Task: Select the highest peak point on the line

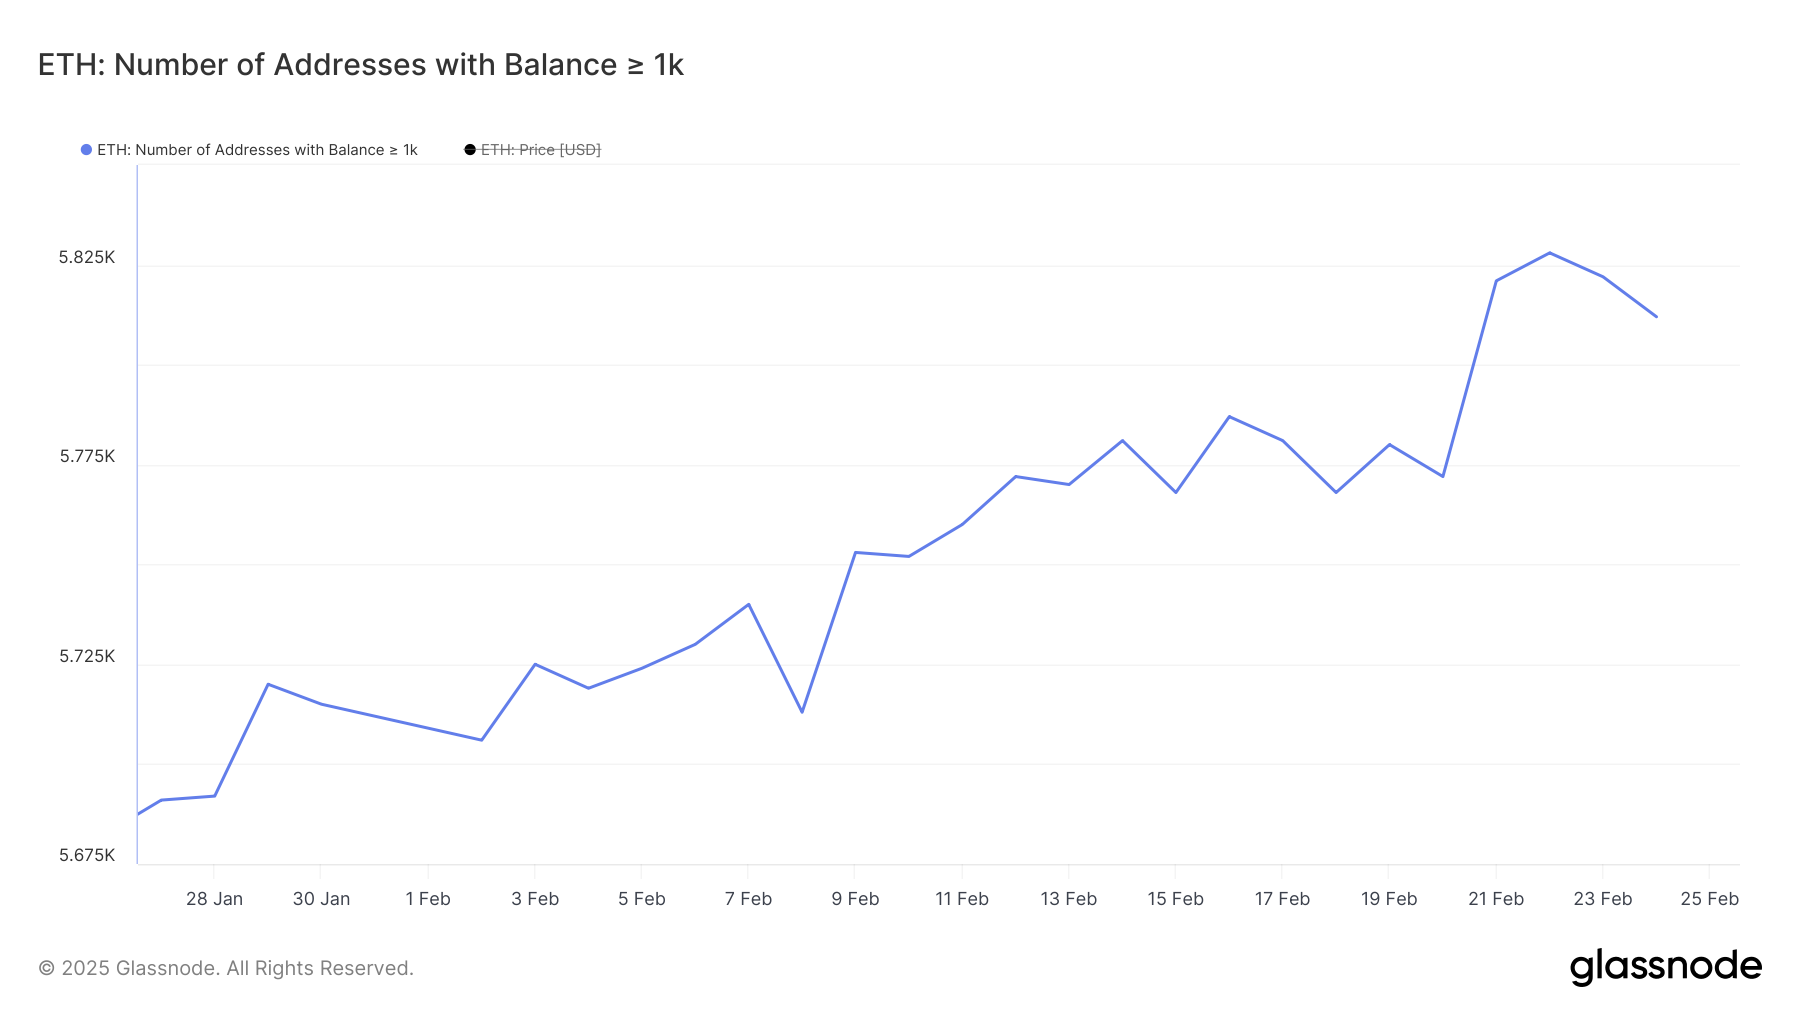Action: pyautogui.click(x=1549, y=253)
